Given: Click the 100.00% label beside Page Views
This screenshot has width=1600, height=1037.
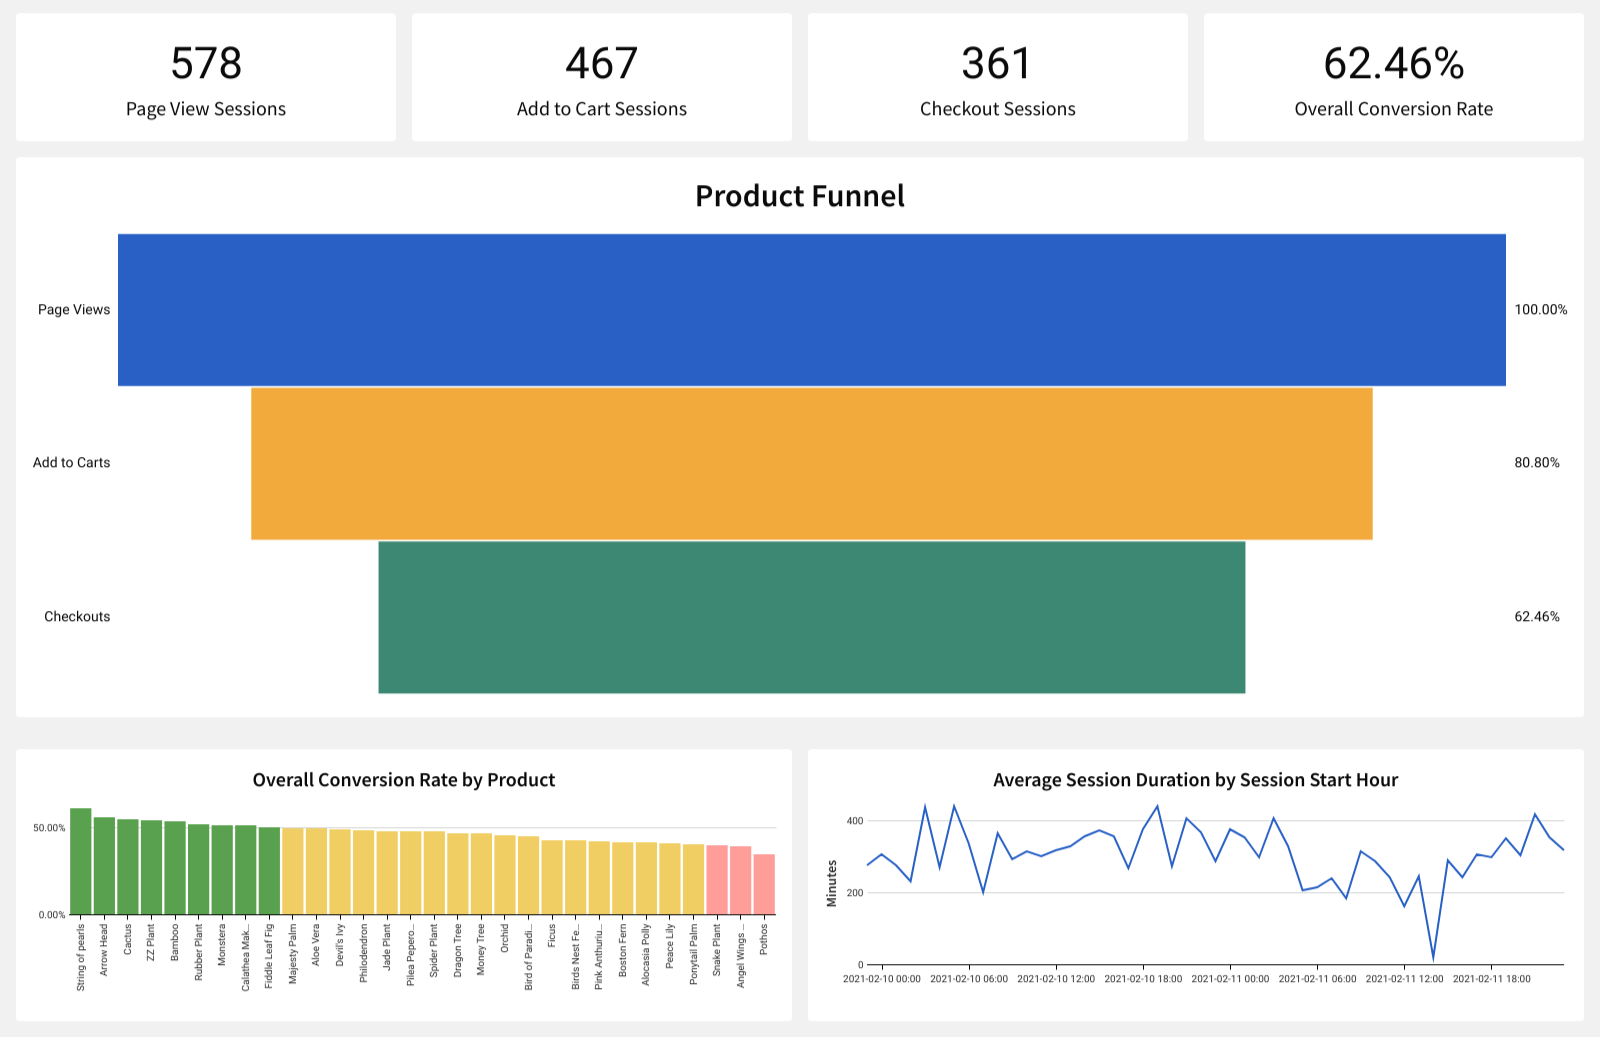Looking at the screenshot, I should pos(1540,309).
